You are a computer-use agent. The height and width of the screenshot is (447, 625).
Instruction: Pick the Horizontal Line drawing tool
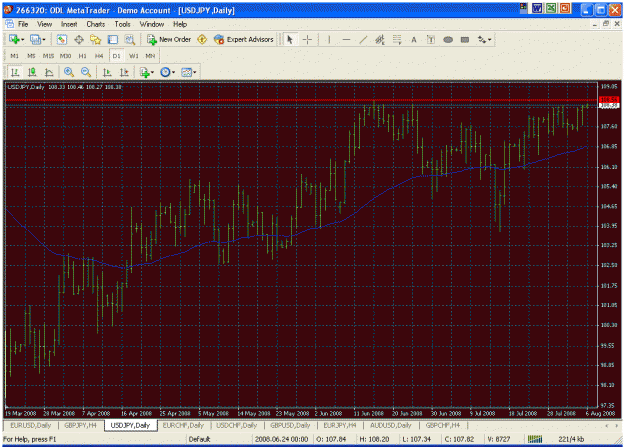point(346,39)
